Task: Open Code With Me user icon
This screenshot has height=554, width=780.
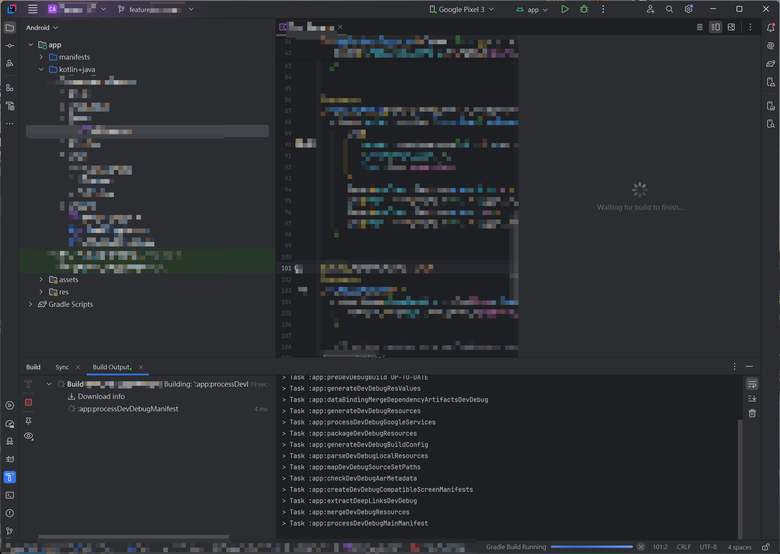Action: pyautogui.click(x=650, y=9)
